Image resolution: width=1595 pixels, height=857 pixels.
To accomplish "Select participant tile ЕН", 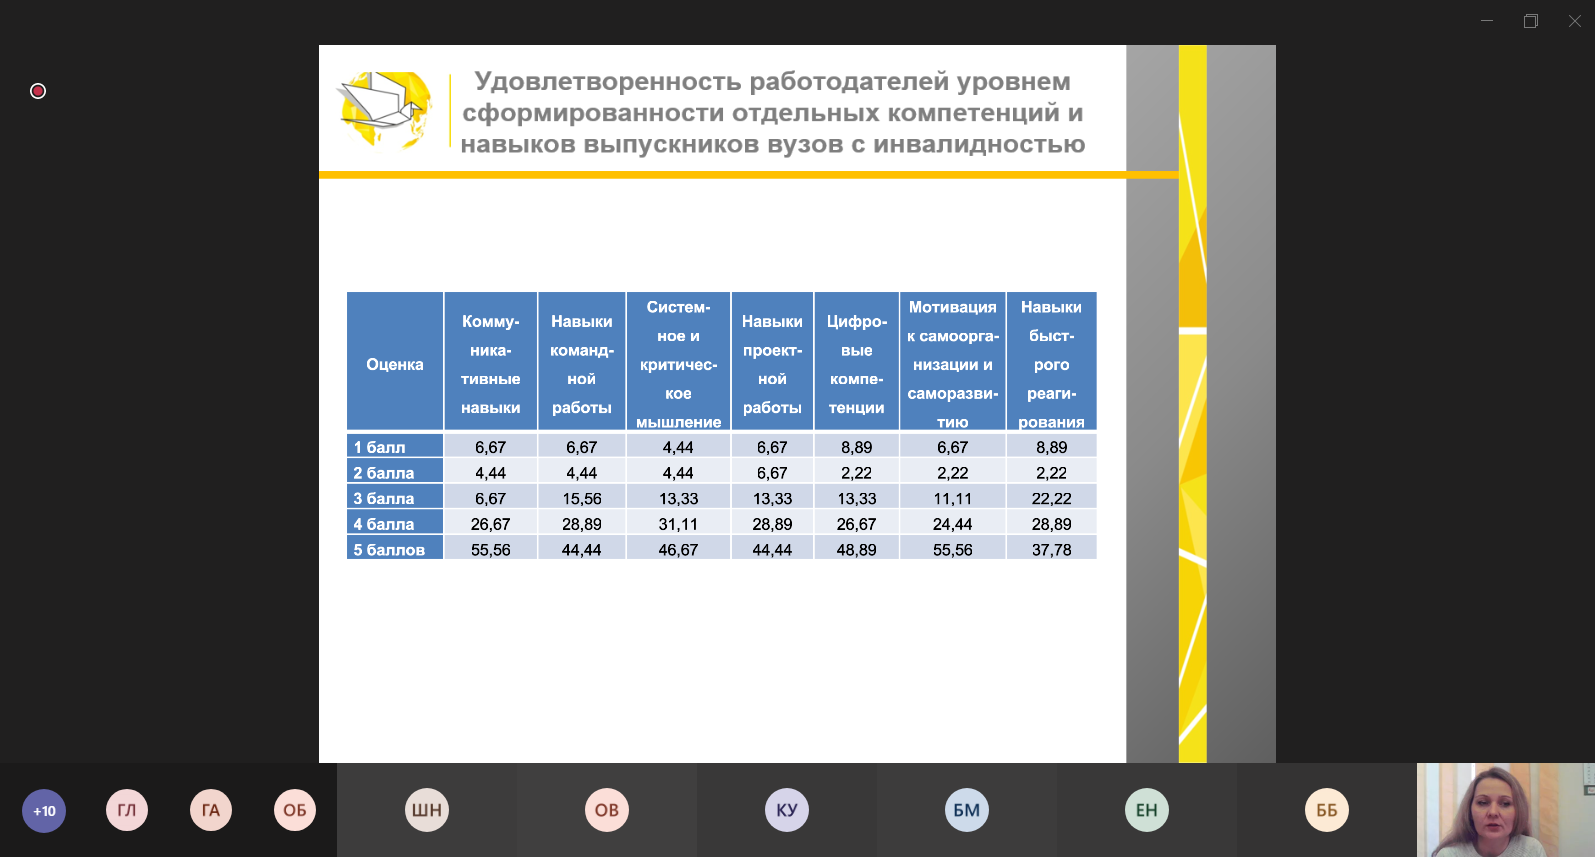I will pyautogui.click(x=1147, y=810).
